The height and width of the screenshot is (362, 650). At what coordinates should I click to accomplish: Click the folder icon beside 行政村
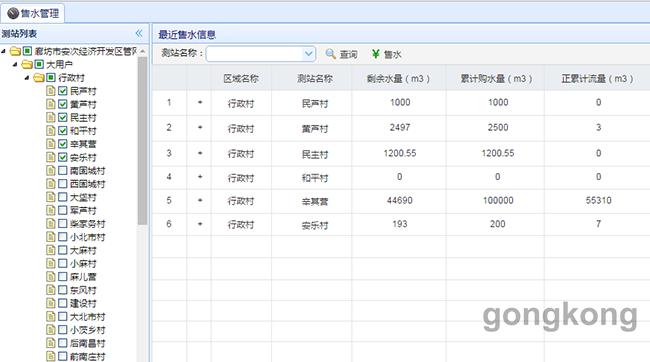click(39, 78)
